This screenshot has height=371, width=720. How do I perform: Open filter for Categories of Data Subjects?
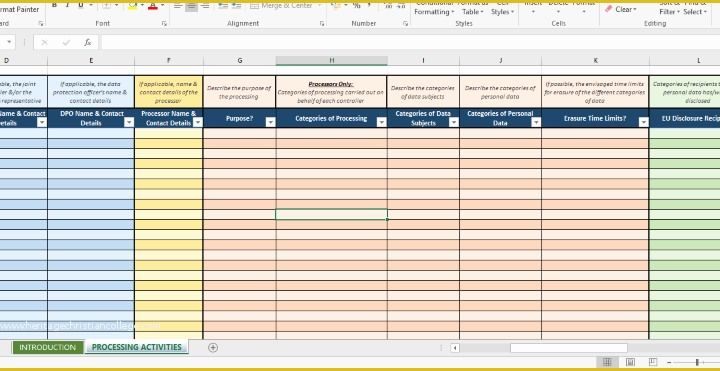454,122
